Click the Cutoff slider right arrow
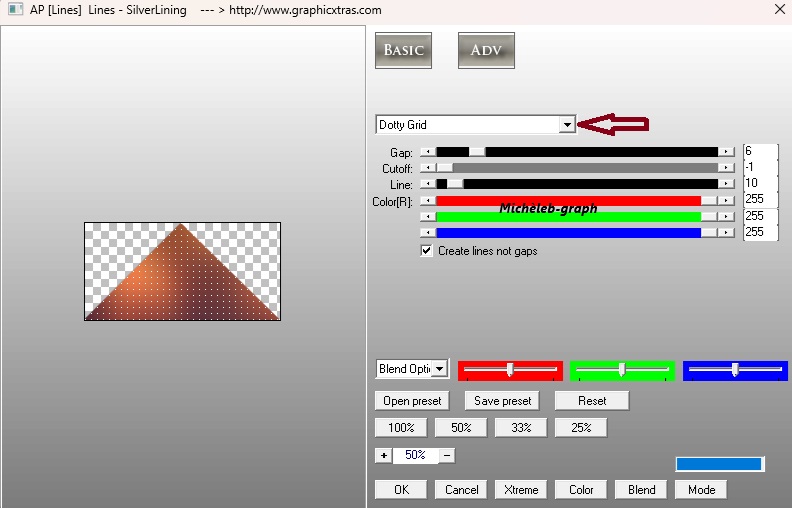The width and height of the screenshot is (792, 508). coord(726,168)
